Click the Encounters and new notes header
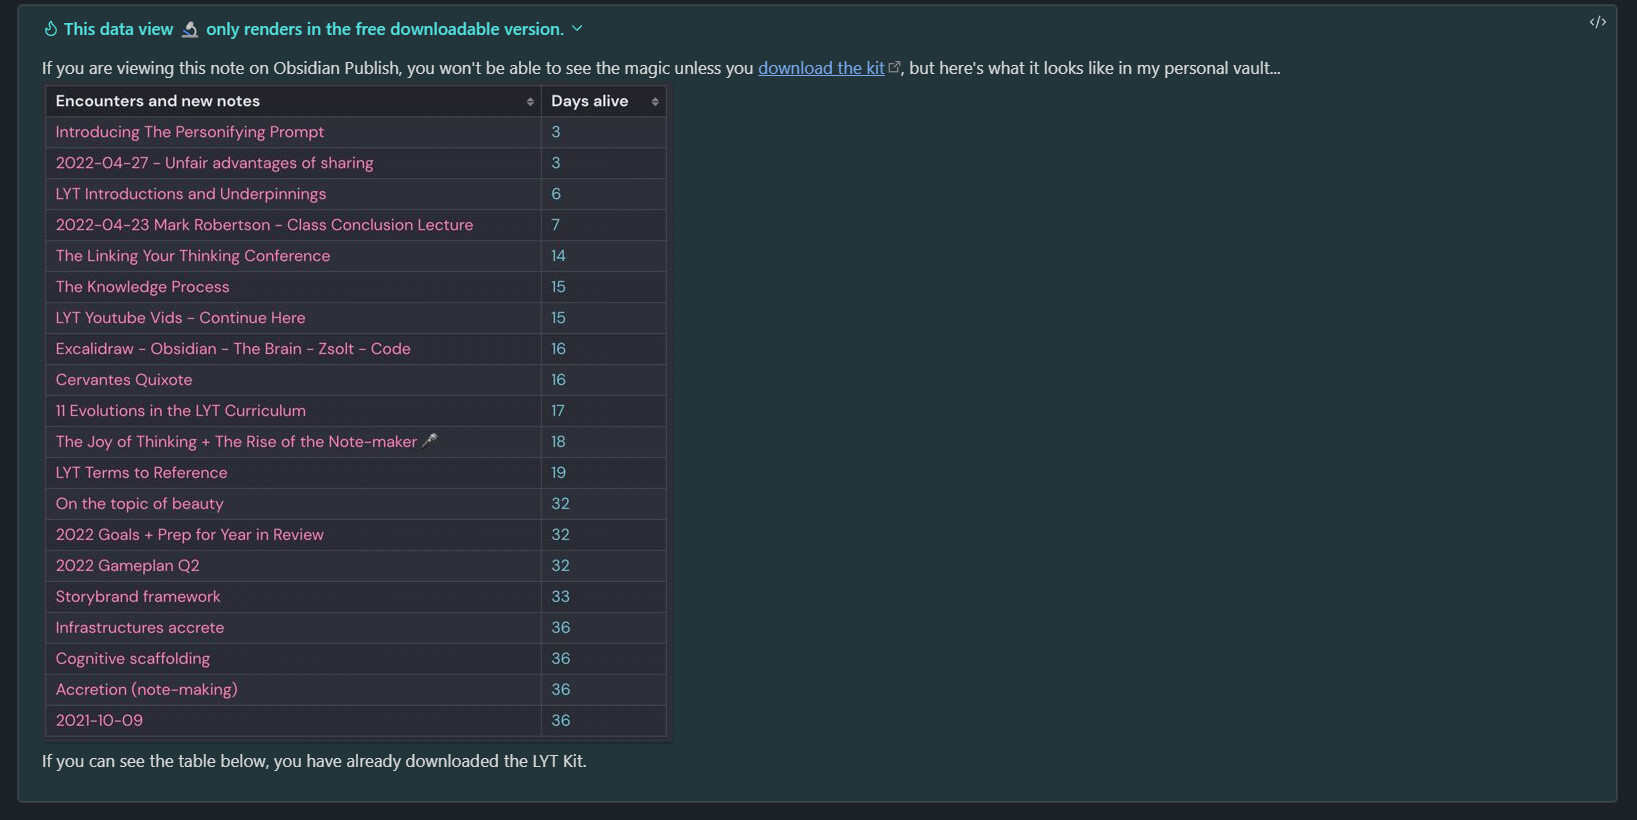The width and height of the screenshot is (1637, 820). click(158, 101)
